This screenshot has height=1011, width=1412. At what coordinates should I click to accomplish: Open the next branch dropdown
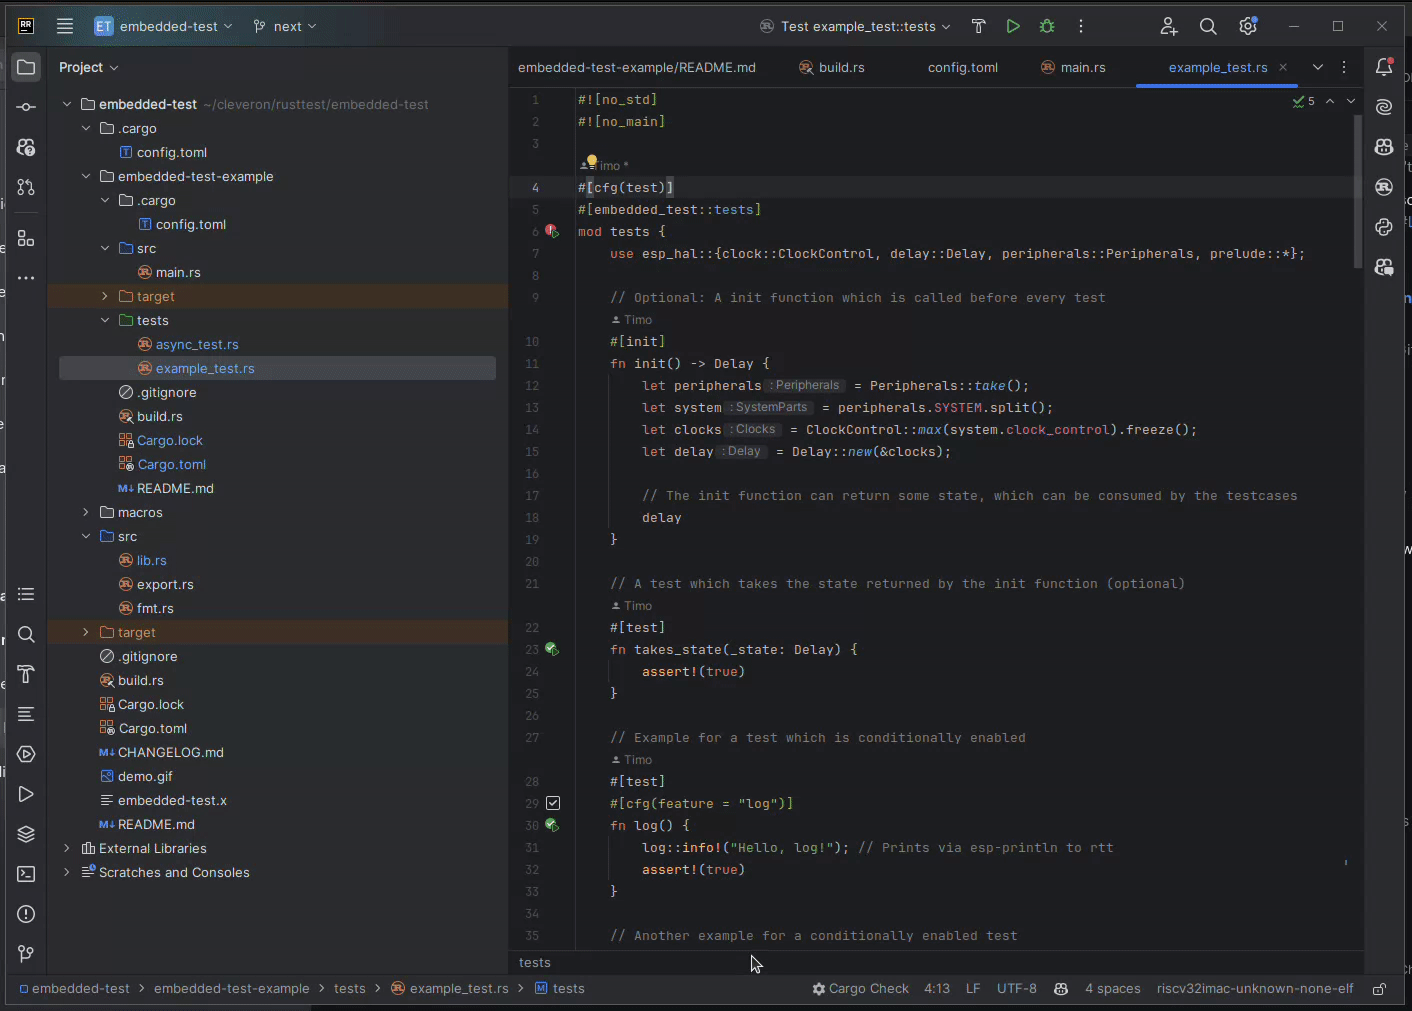click(x=285, y=26)
